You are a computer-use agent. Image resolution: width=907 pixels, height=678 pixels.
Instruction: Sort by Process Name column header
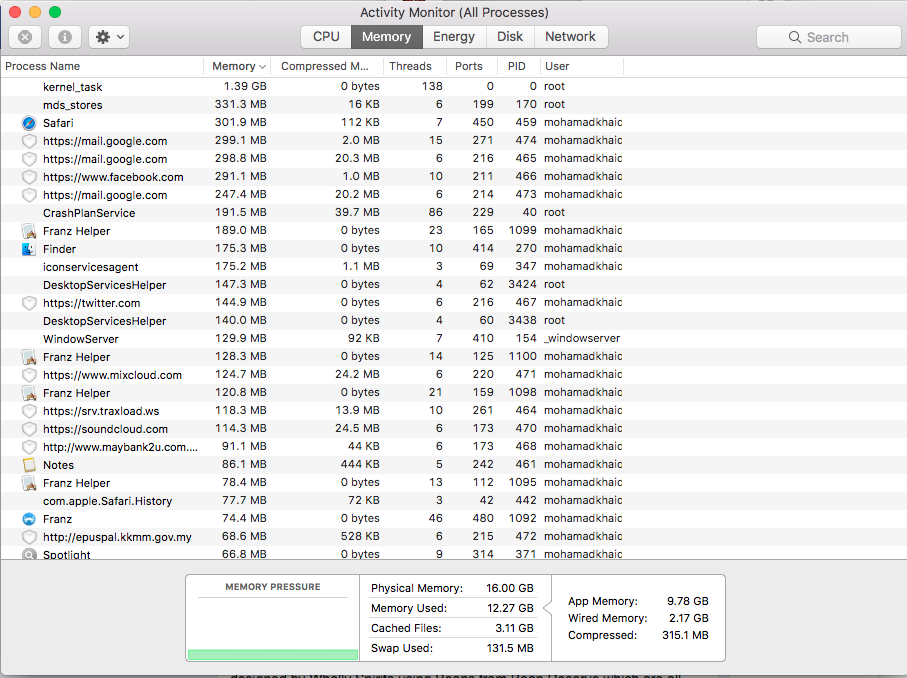point(102,66)
